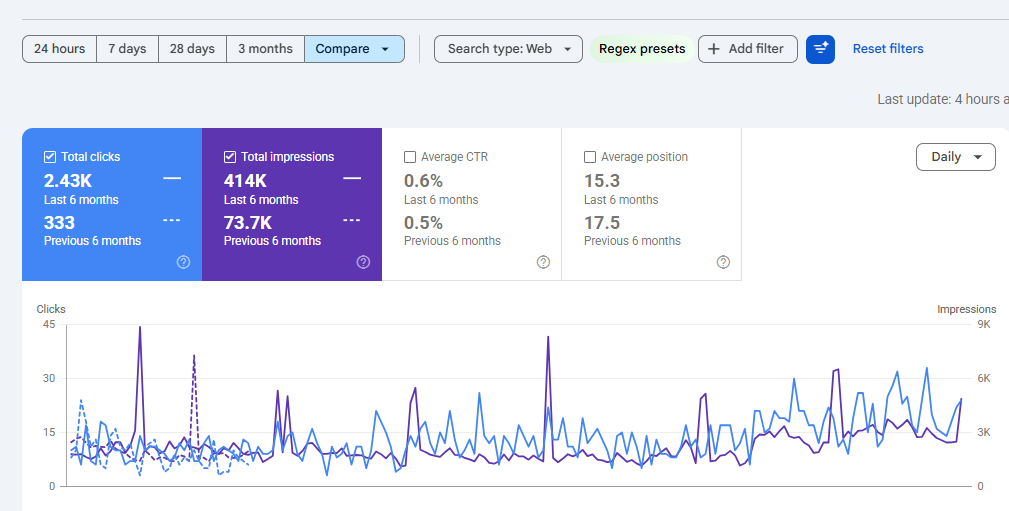This screenshot has height=511, width=1009.
Task: Click the 17.5 previous position value
Action: coord(602,223)
